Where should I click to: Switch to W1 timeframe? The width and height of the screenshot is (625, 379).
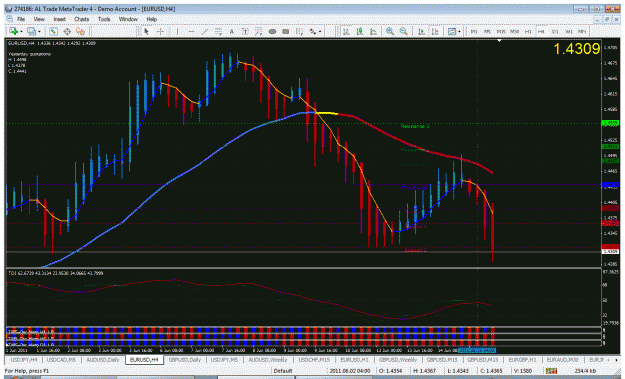click(569, 31)
